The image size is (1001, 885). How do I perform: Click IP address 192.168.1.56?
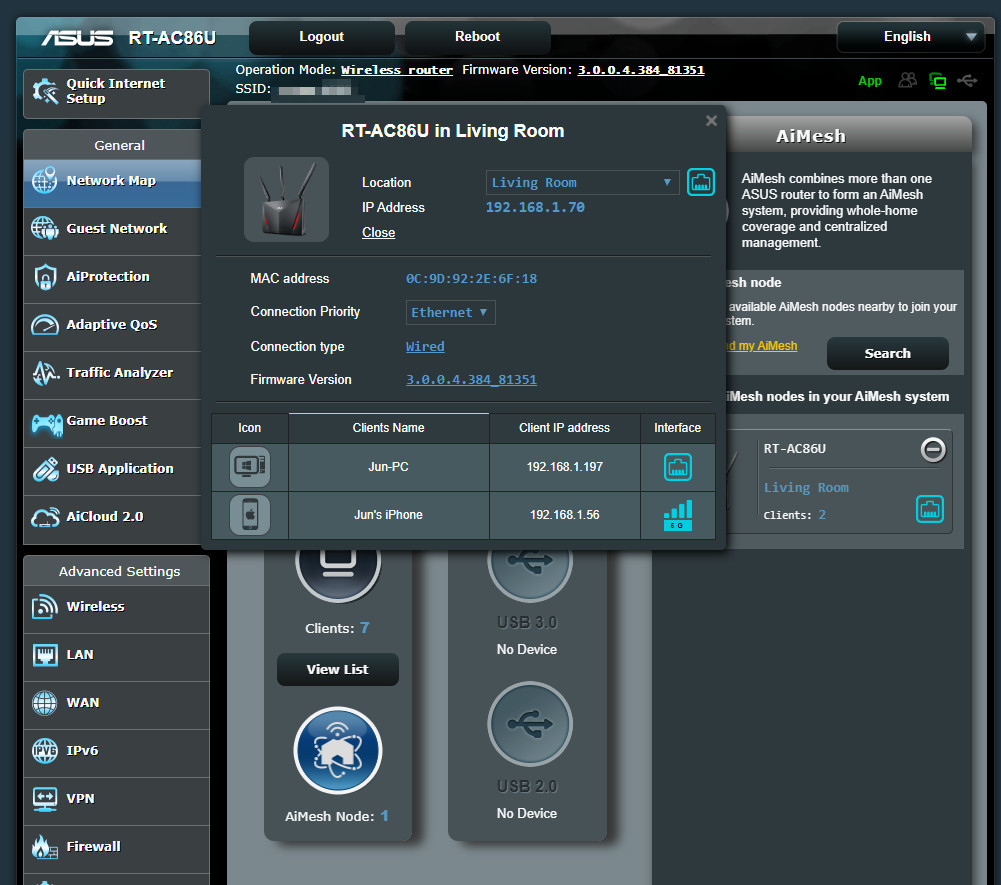tap(564, 515)
